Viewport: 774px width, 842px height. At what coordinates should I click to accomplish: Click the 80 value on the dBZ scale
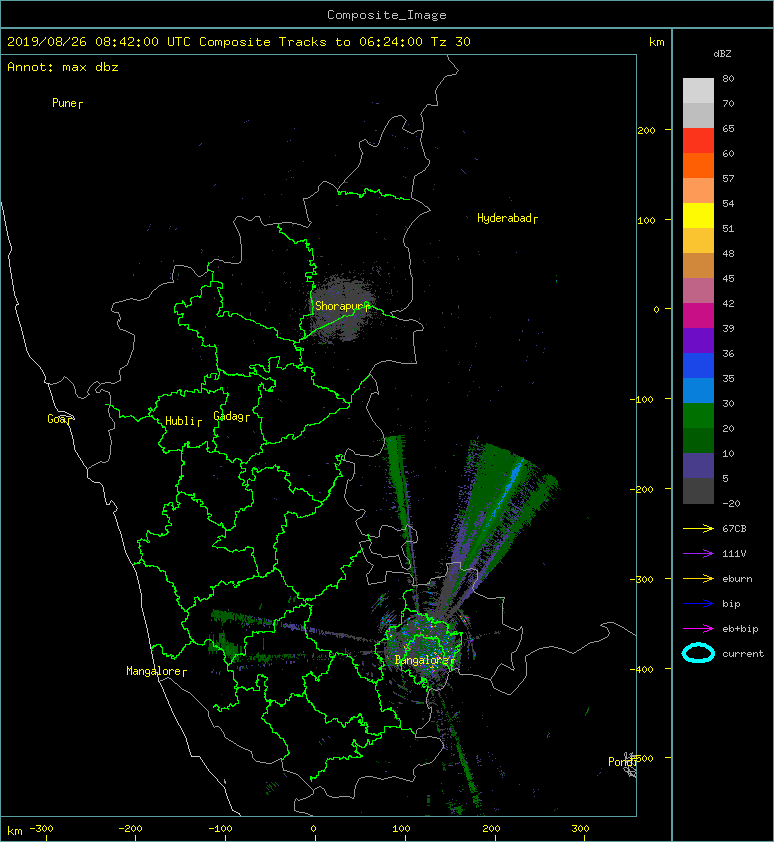(x=728, y=78)
